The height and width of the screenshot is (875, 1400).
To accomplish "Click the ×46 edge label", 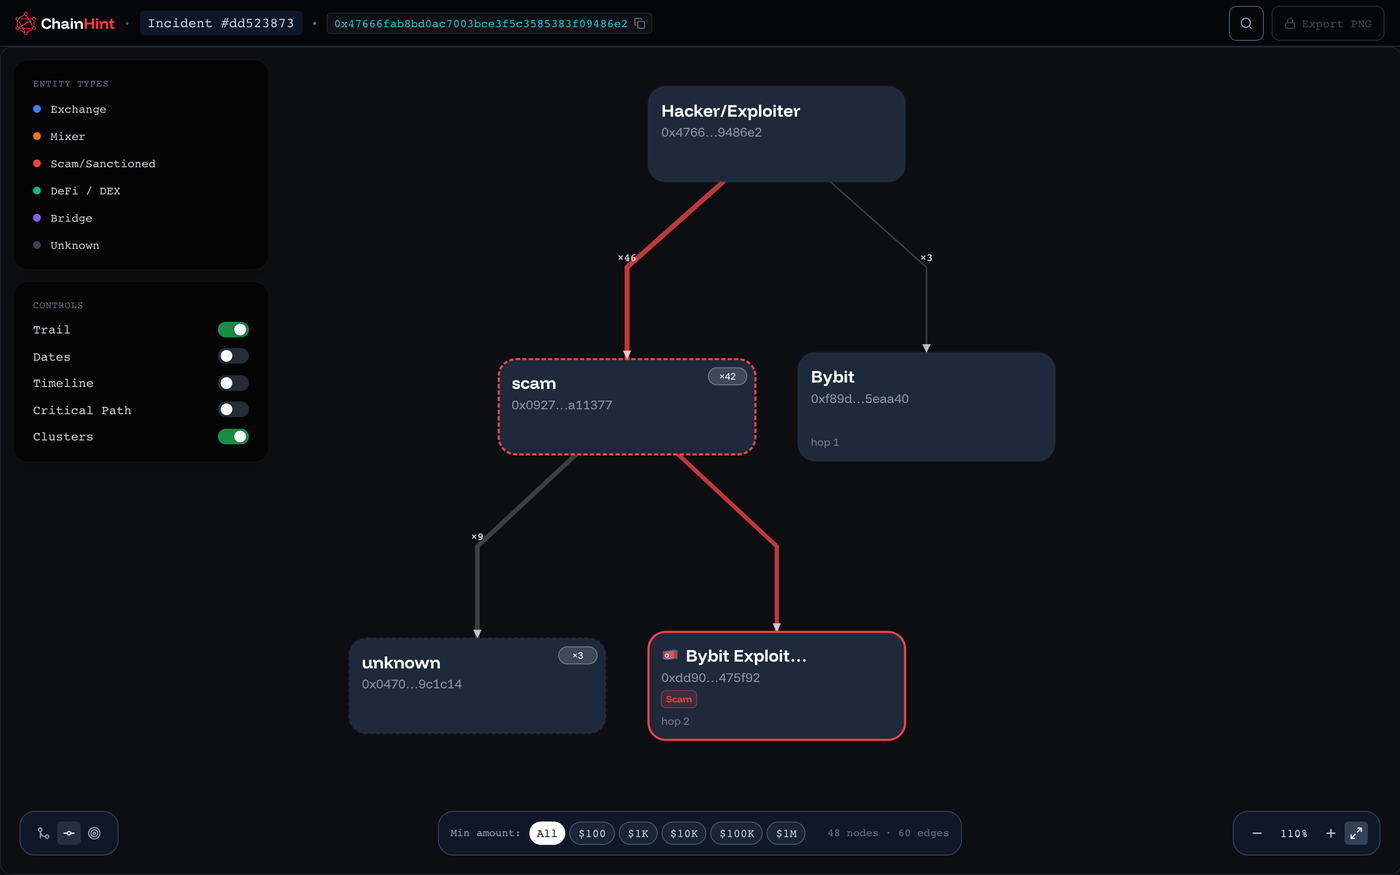I will pyautogui.click(x=627, y=258).
